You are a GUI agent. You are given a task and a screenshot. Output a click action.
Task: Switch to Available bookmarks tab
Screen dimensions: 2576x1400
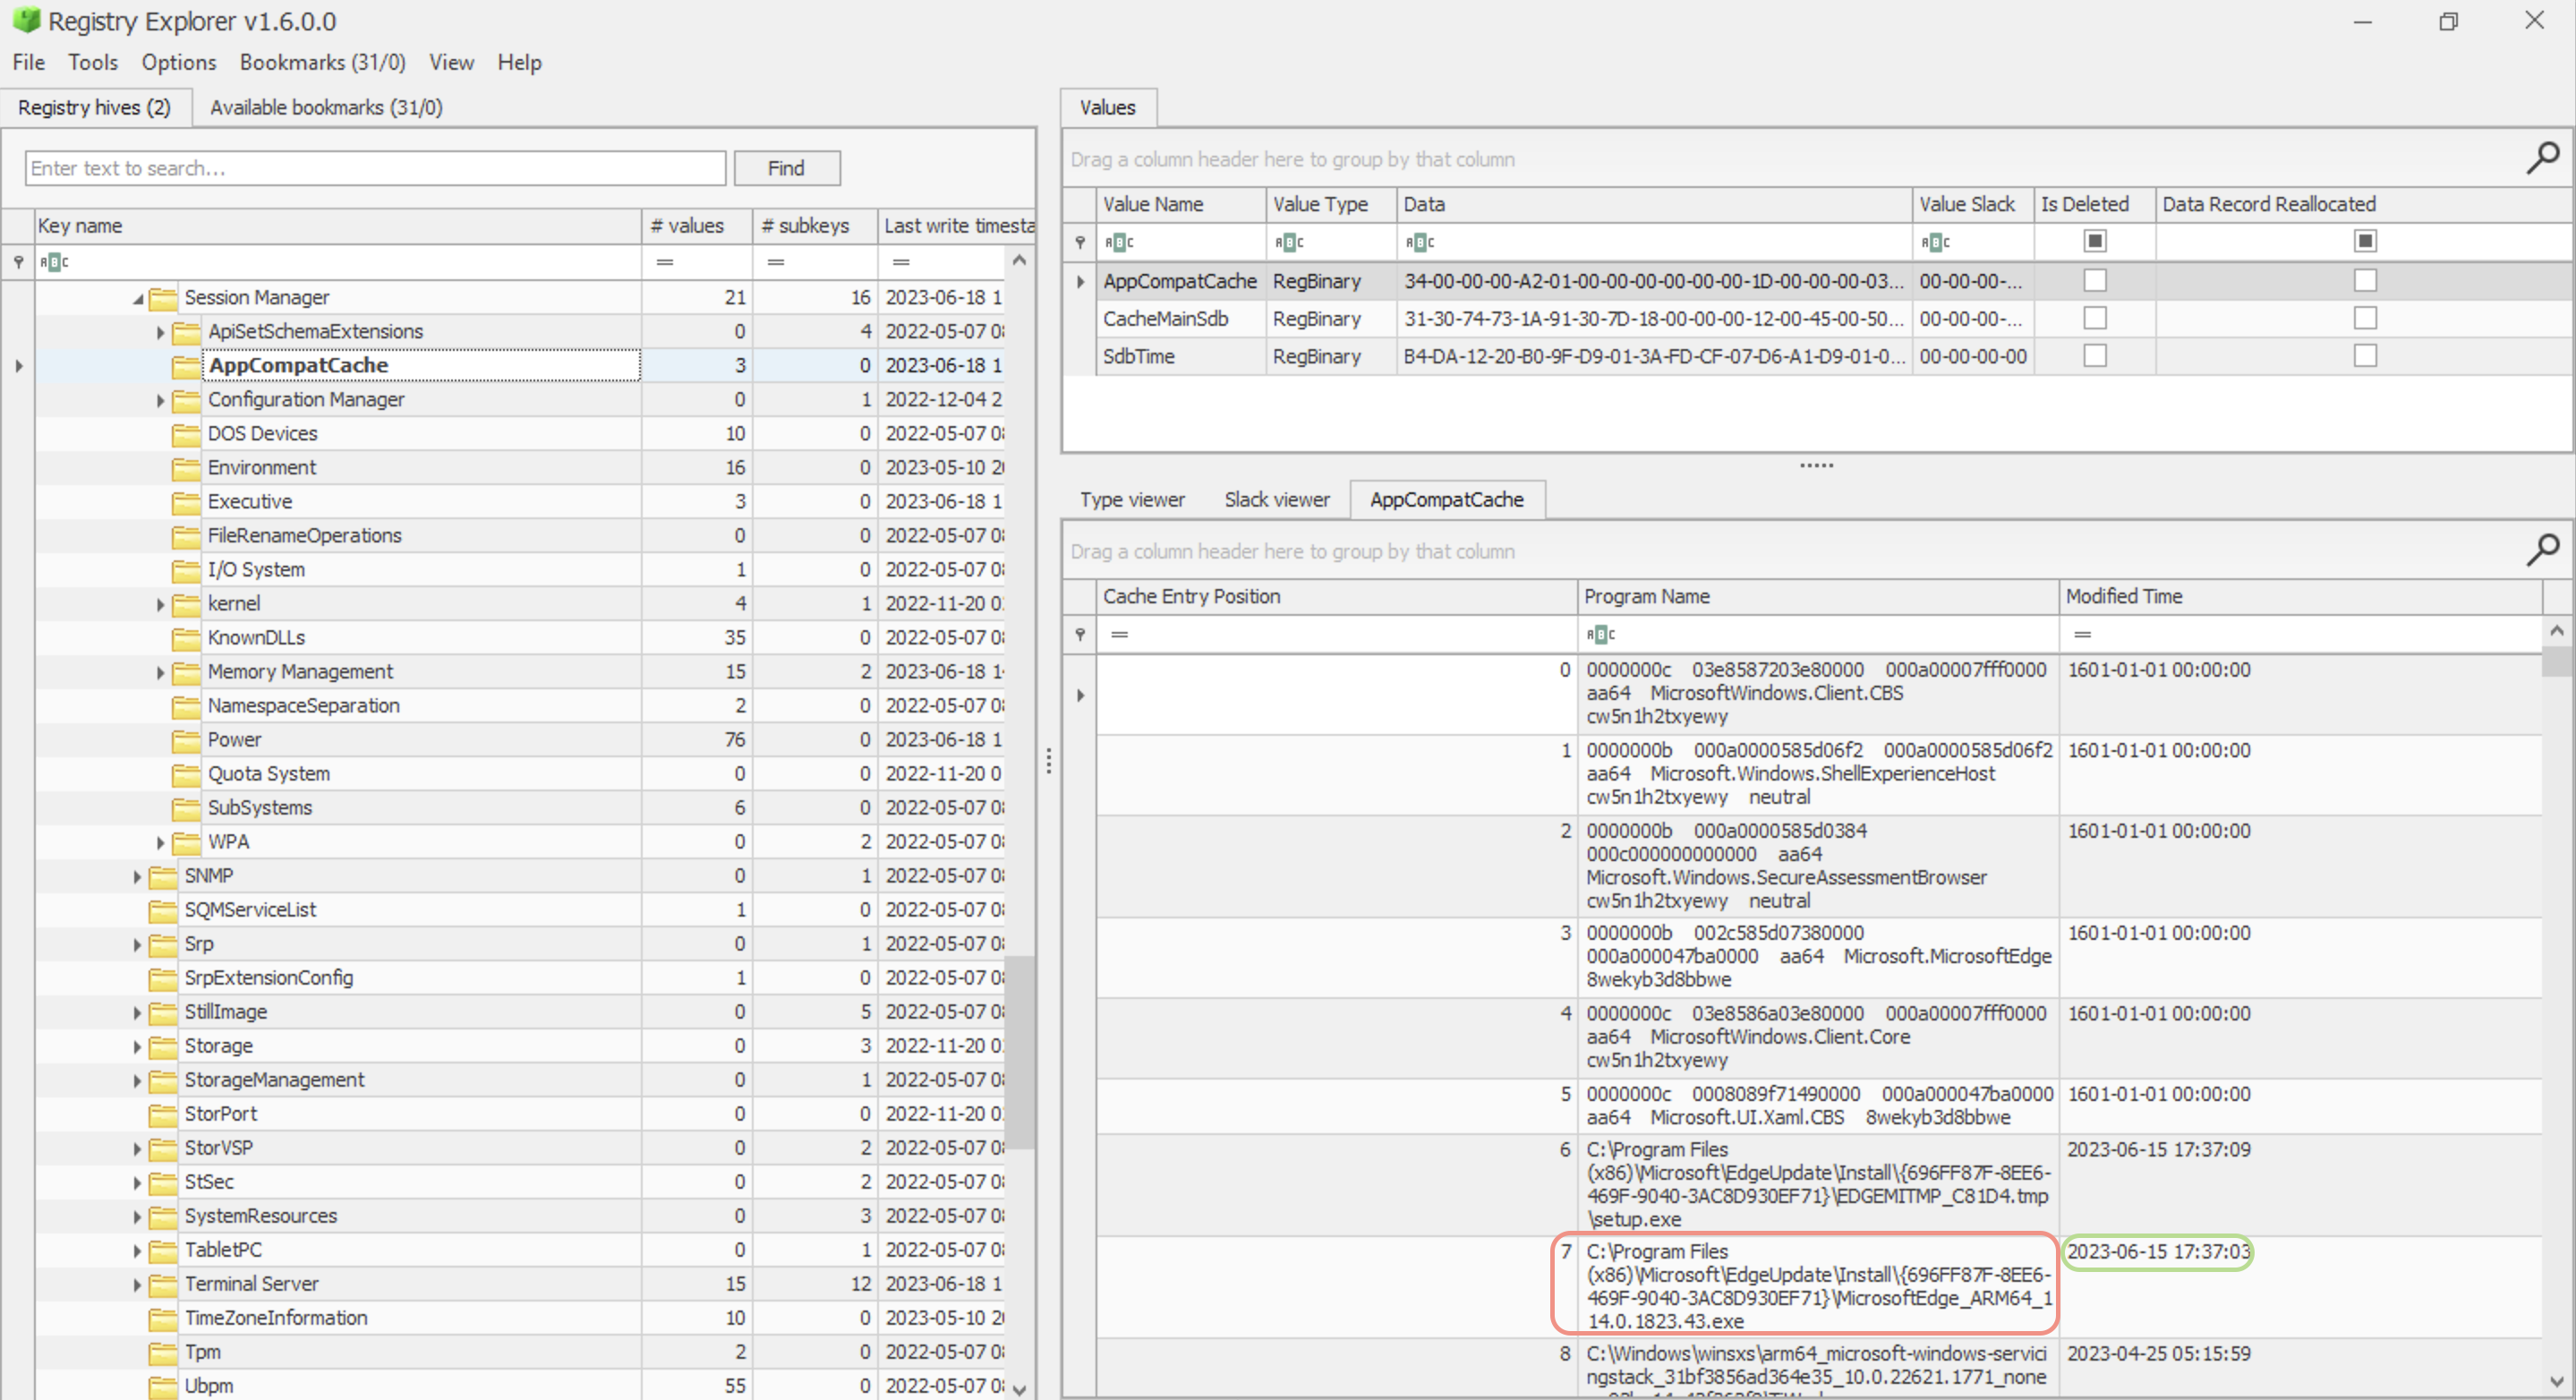point(326,107)
